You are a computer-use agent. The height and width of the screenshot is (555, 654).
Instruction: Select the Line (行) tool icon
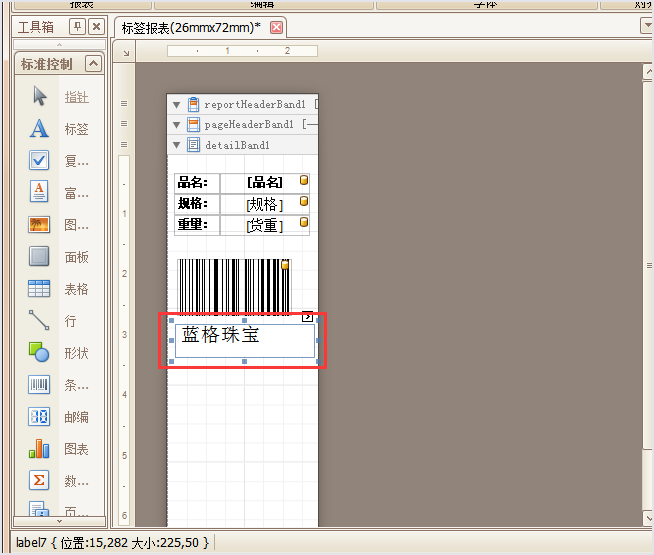point(39,320)
